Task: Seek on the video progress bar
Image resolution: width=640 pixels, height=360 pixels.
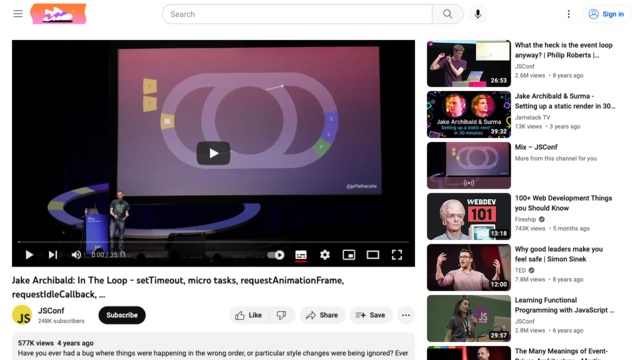Action: pyautogui.click(x=213, y=242)
